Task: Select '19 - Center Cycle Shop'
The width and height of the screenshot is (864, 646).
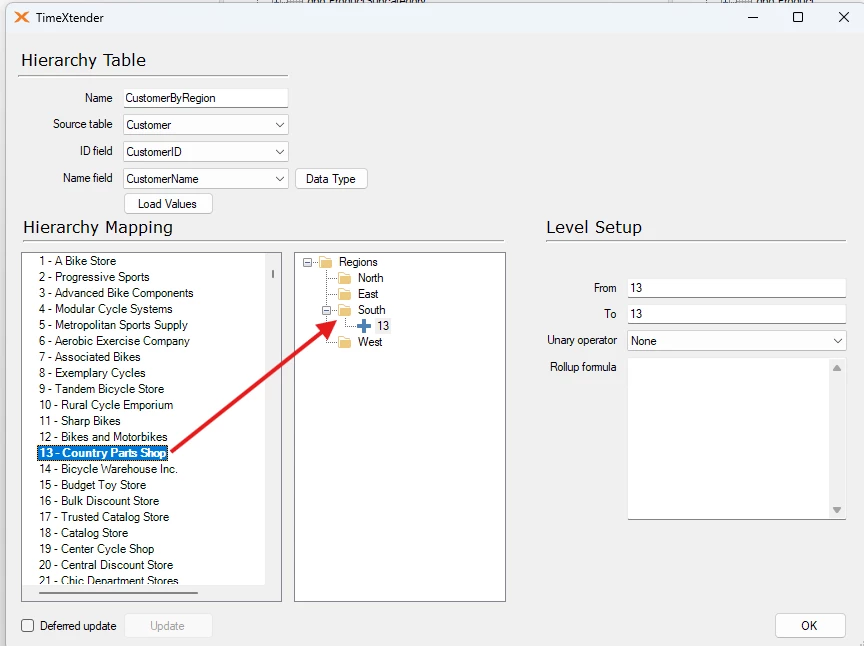Action: point(96,548)
